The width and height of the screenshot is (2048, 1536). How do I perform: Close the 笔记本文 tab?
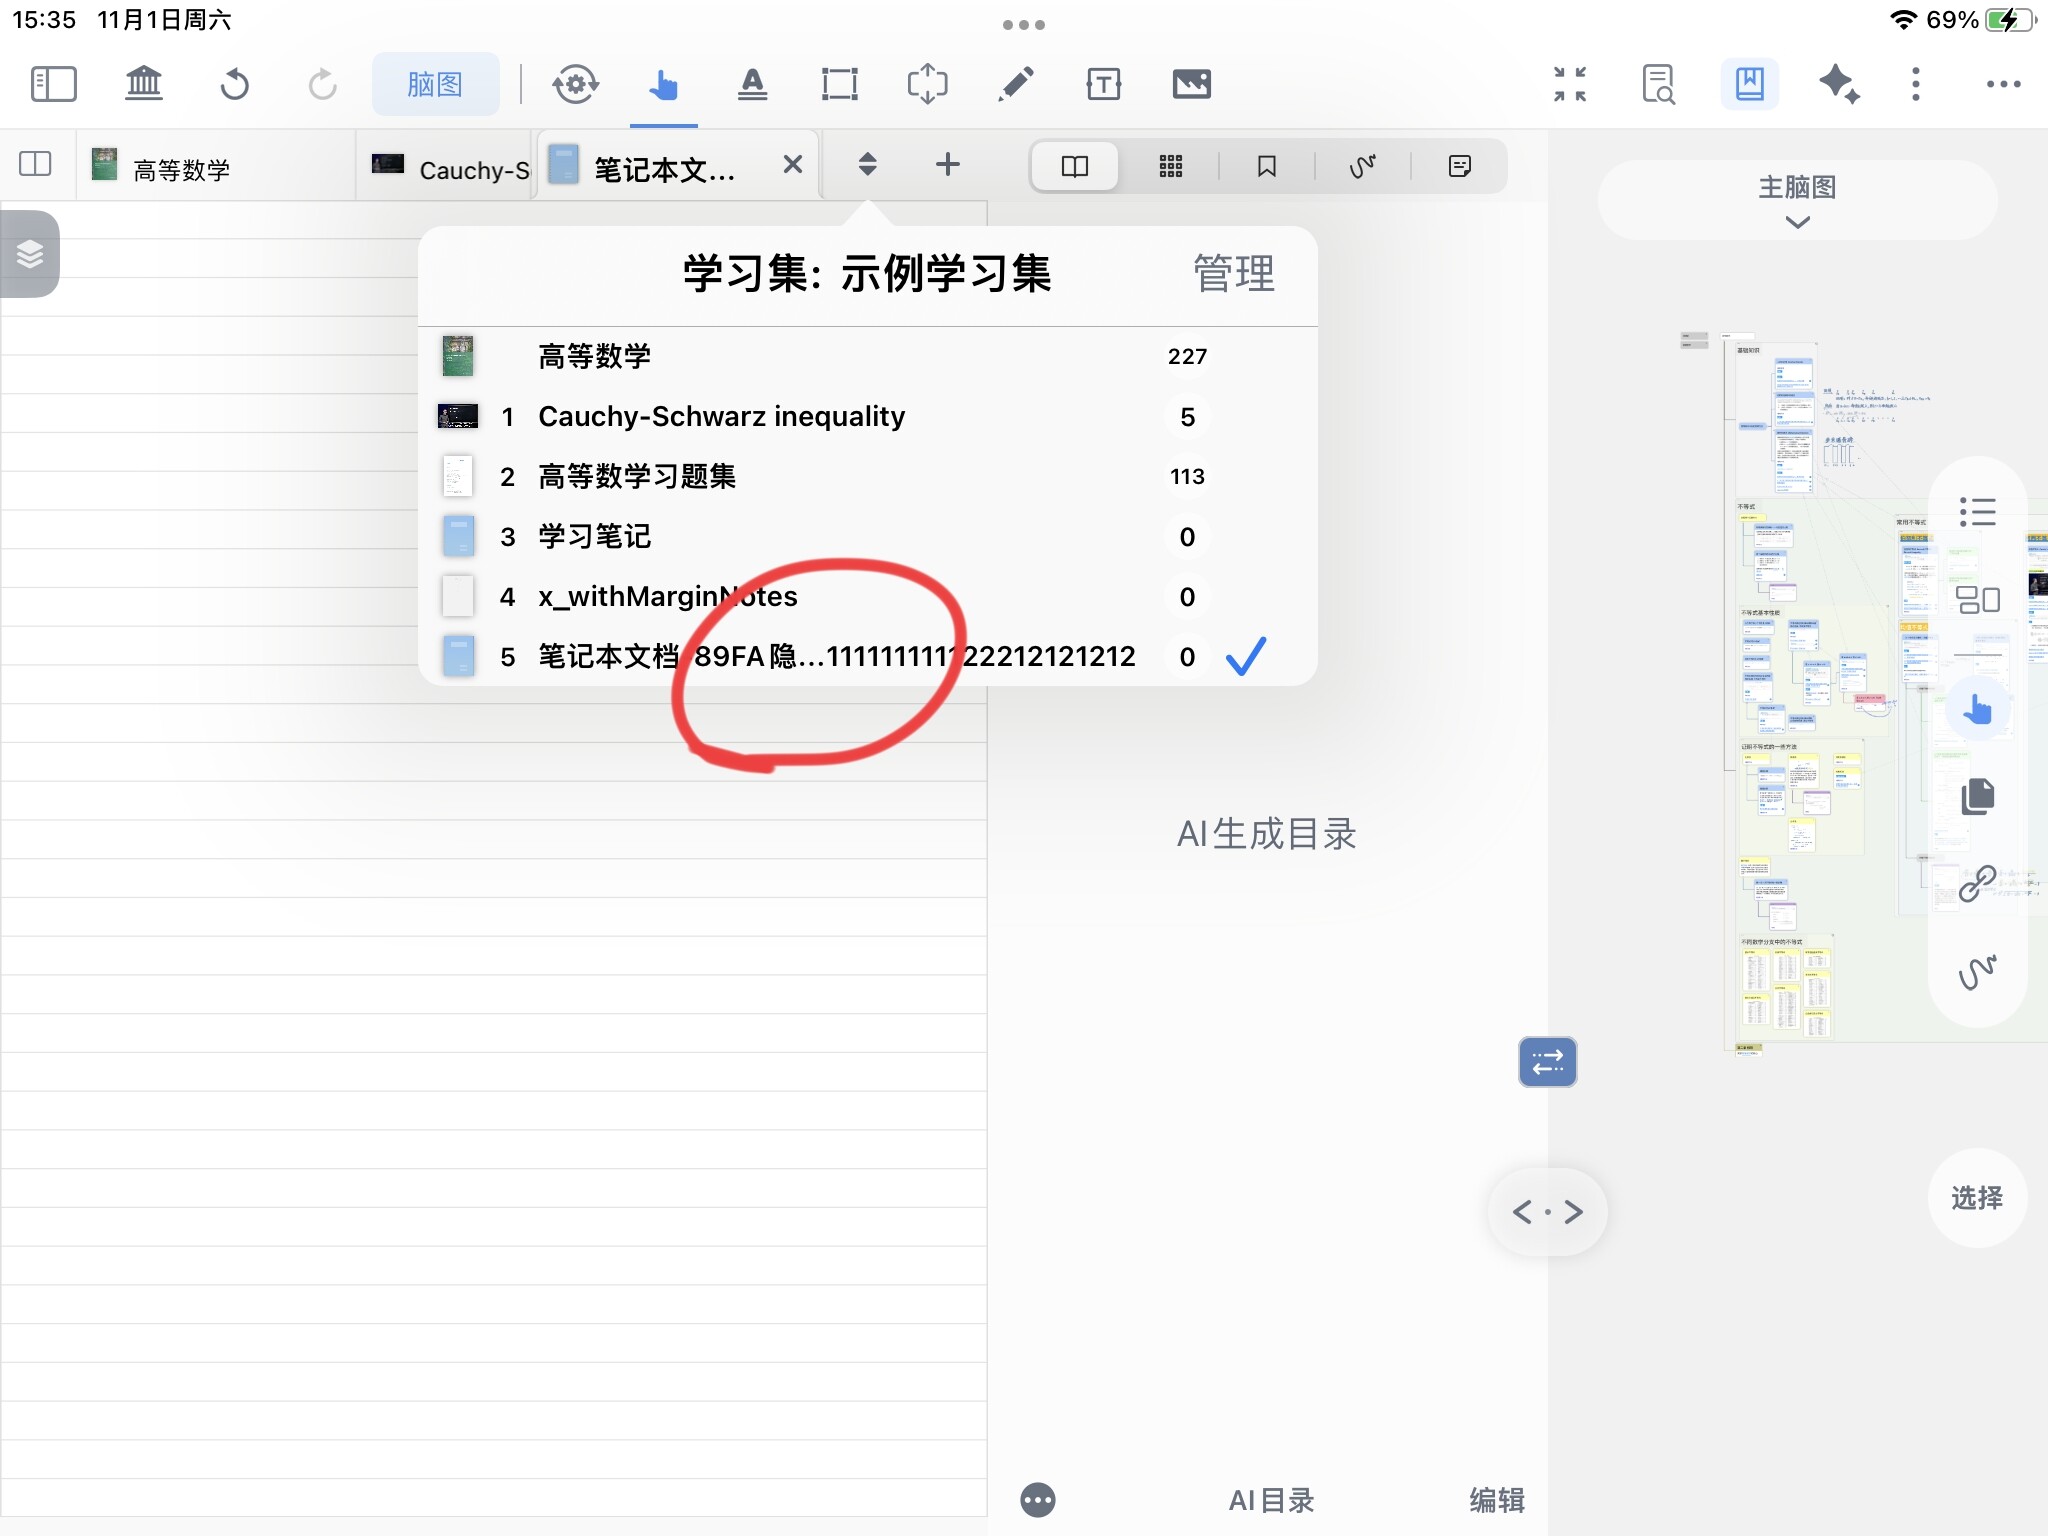792,165
